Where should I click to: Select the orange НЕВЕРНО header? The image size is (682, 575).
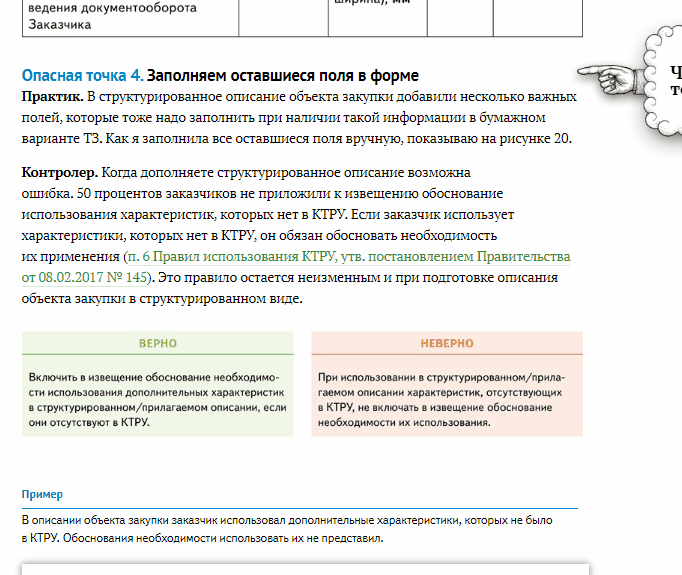[446, 343]
